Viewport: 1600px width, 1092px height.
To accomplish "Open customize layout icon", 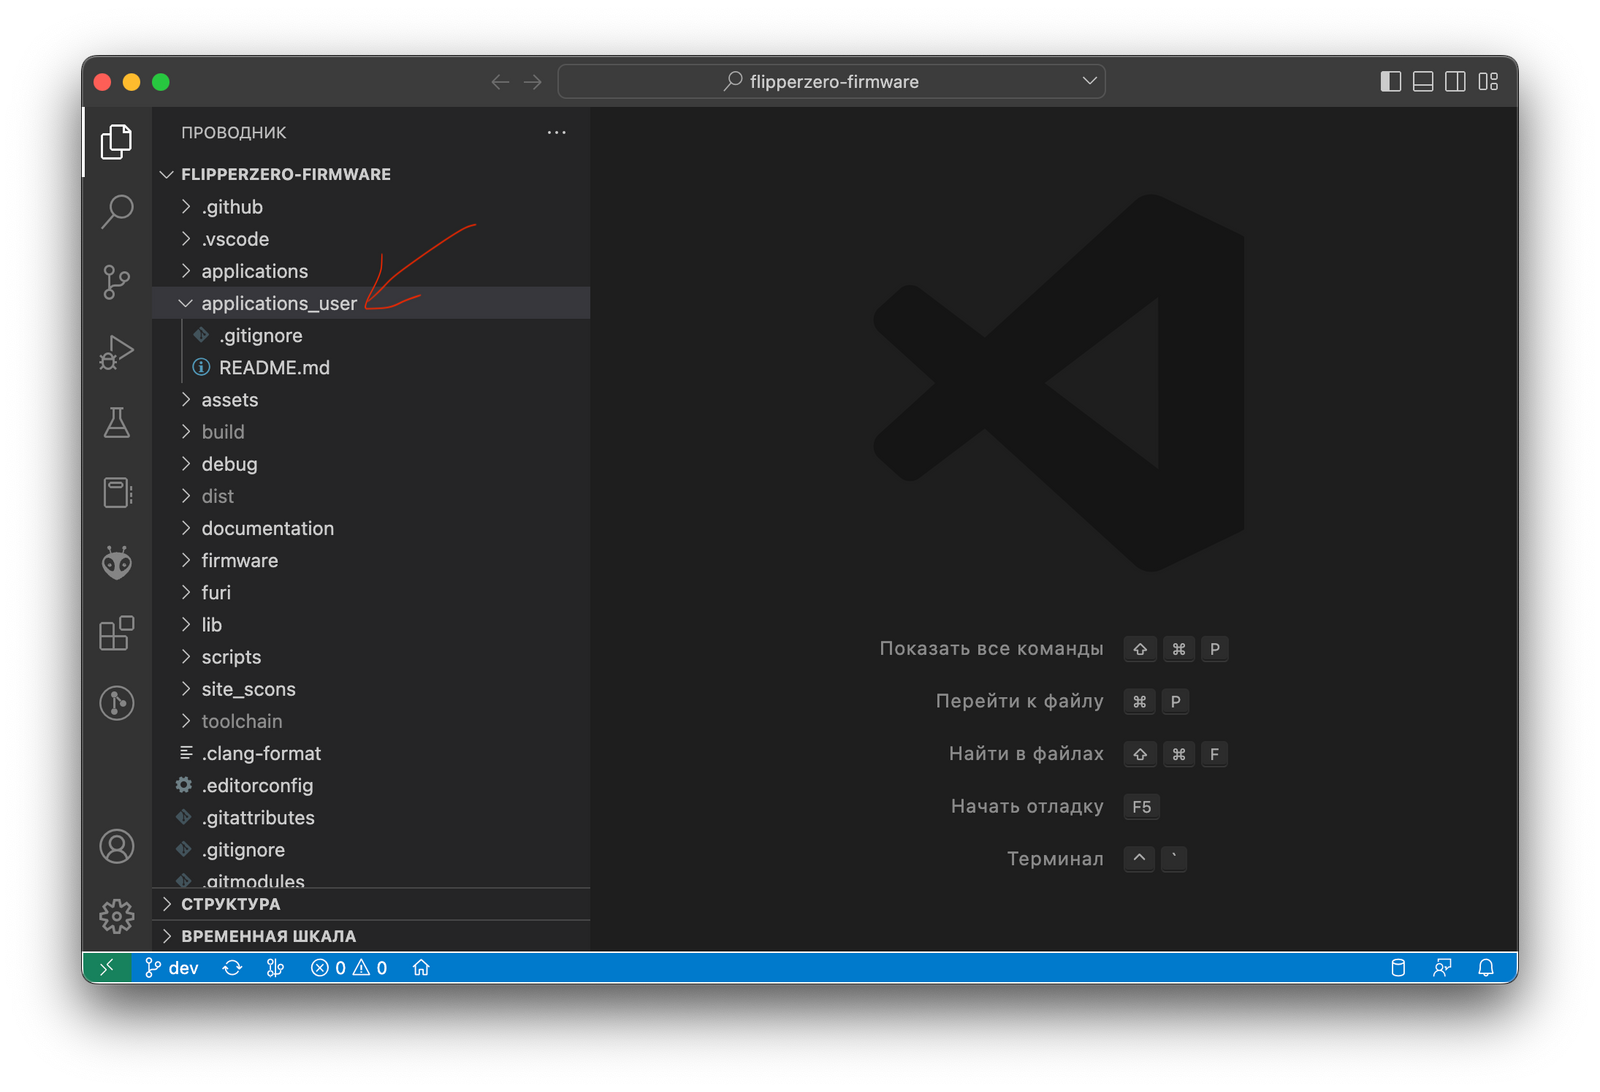I will pos(1489,82).
